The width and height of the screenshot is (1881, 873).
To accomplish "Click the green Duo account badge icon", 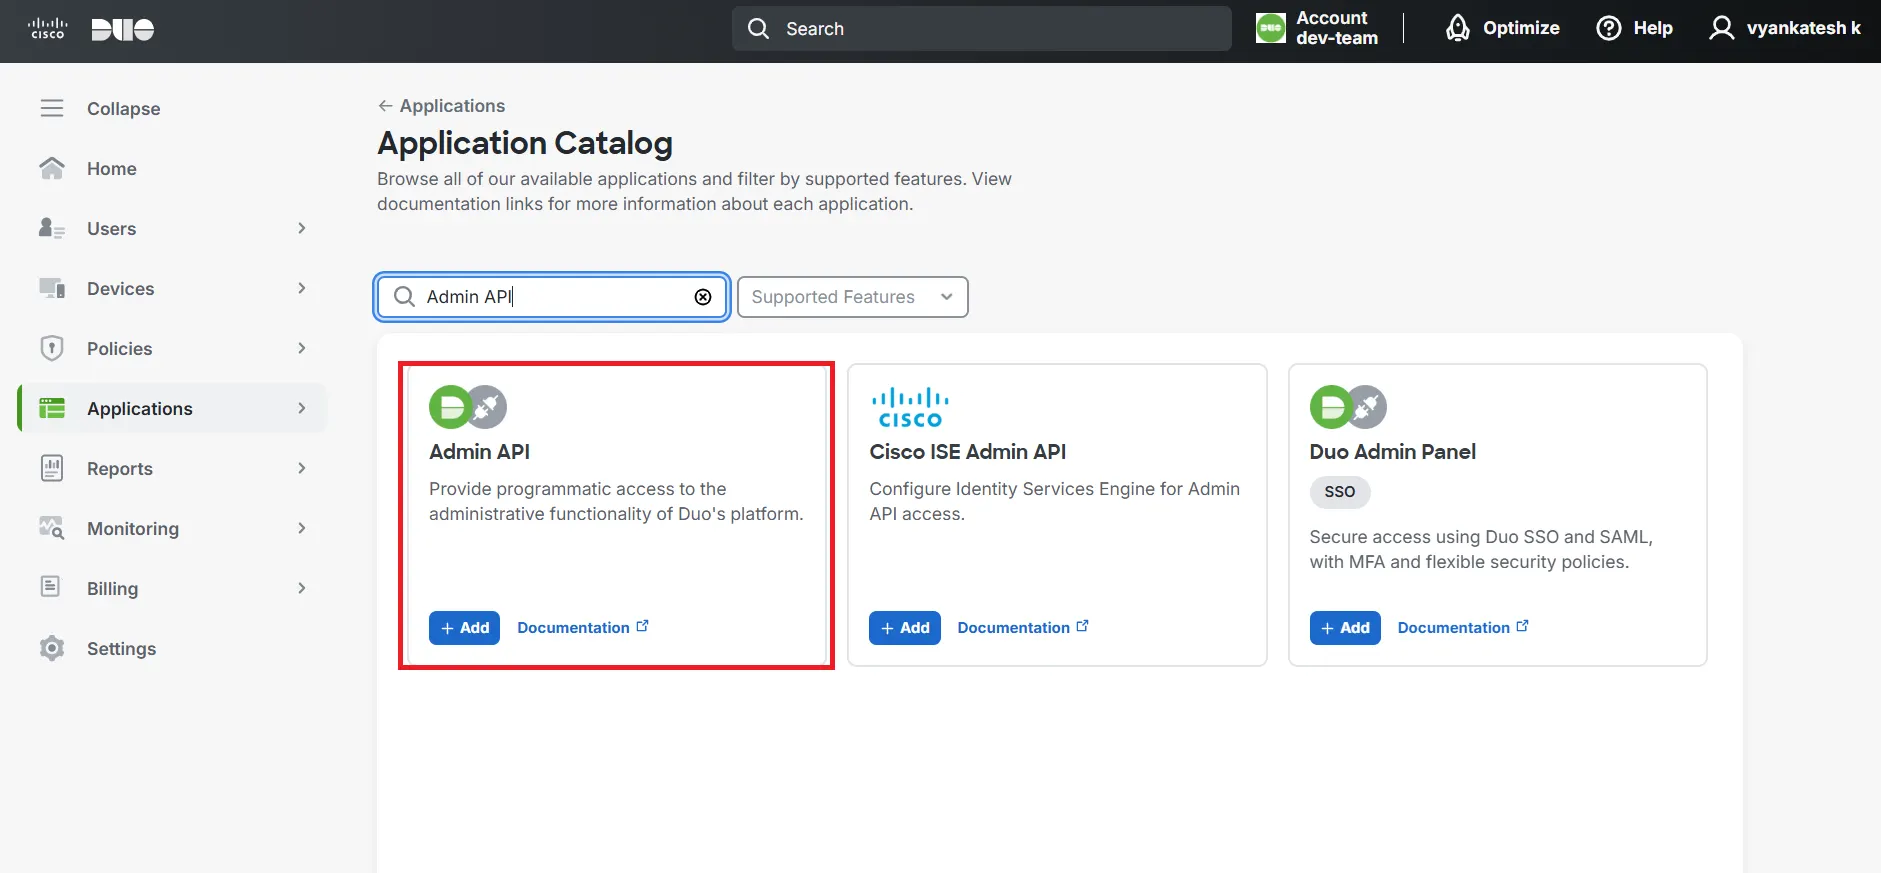I will (x=1271, y=28).
